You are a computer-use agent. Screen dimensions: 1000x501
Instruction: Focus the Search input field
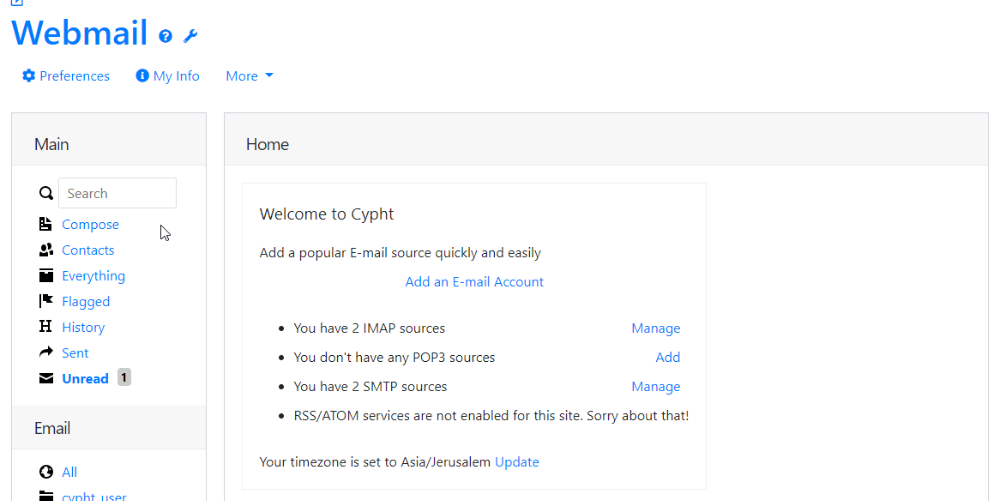pos(117,193)
